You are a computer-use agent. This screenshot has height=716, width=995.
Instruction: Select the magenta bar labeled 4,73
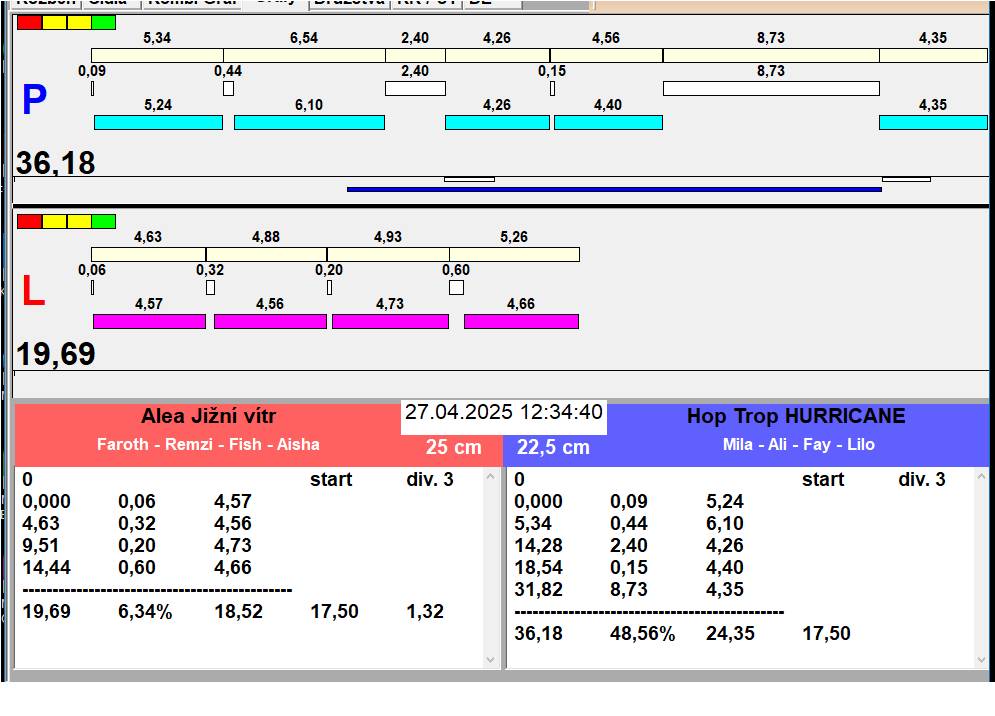390,321
